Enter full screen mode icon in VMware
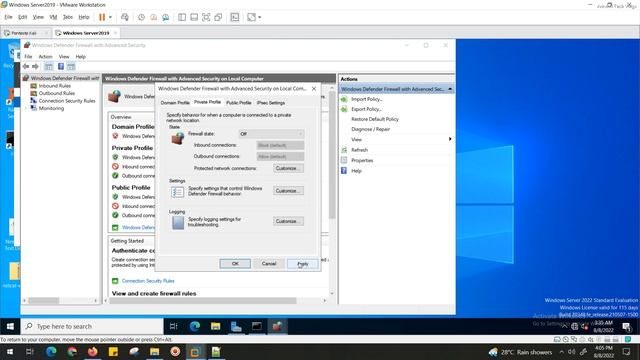The height and width of the screenshot is (360, 640). pos(206,17)
